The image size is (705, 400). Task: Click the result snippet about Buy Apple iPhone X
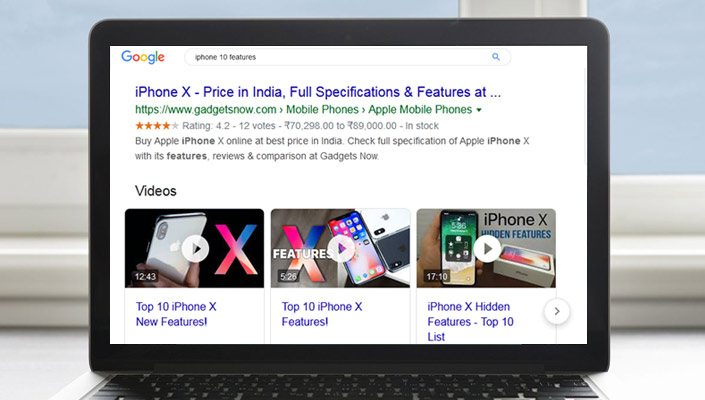[332, 148]
